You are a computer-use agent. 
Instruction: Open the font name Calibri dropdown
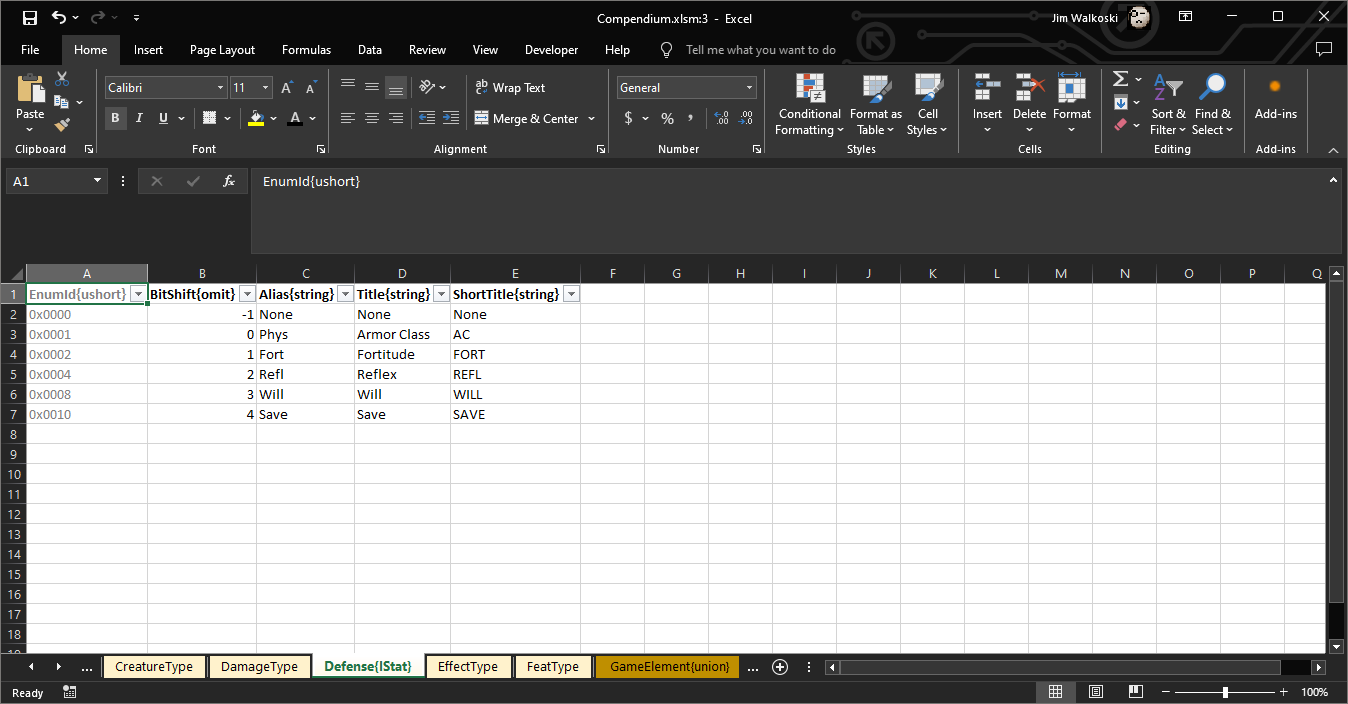[220, 88]
